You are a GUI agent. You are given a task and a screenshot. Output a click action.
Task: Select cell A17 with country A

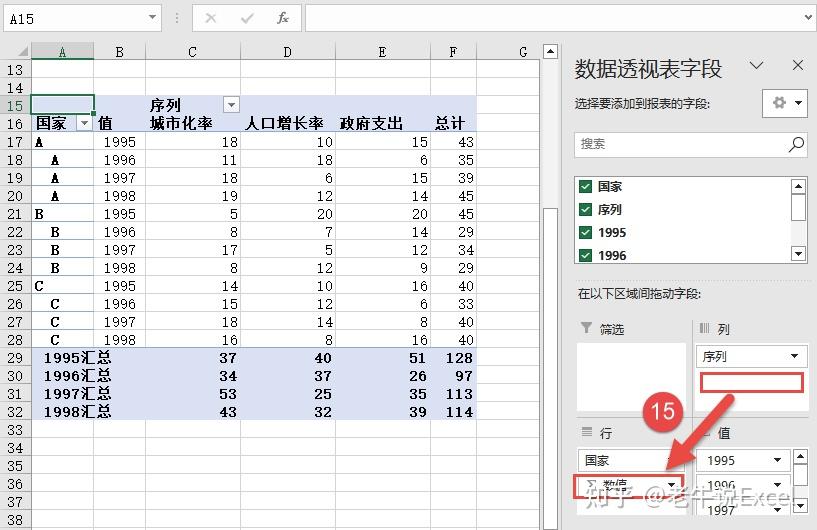point(63,141)
